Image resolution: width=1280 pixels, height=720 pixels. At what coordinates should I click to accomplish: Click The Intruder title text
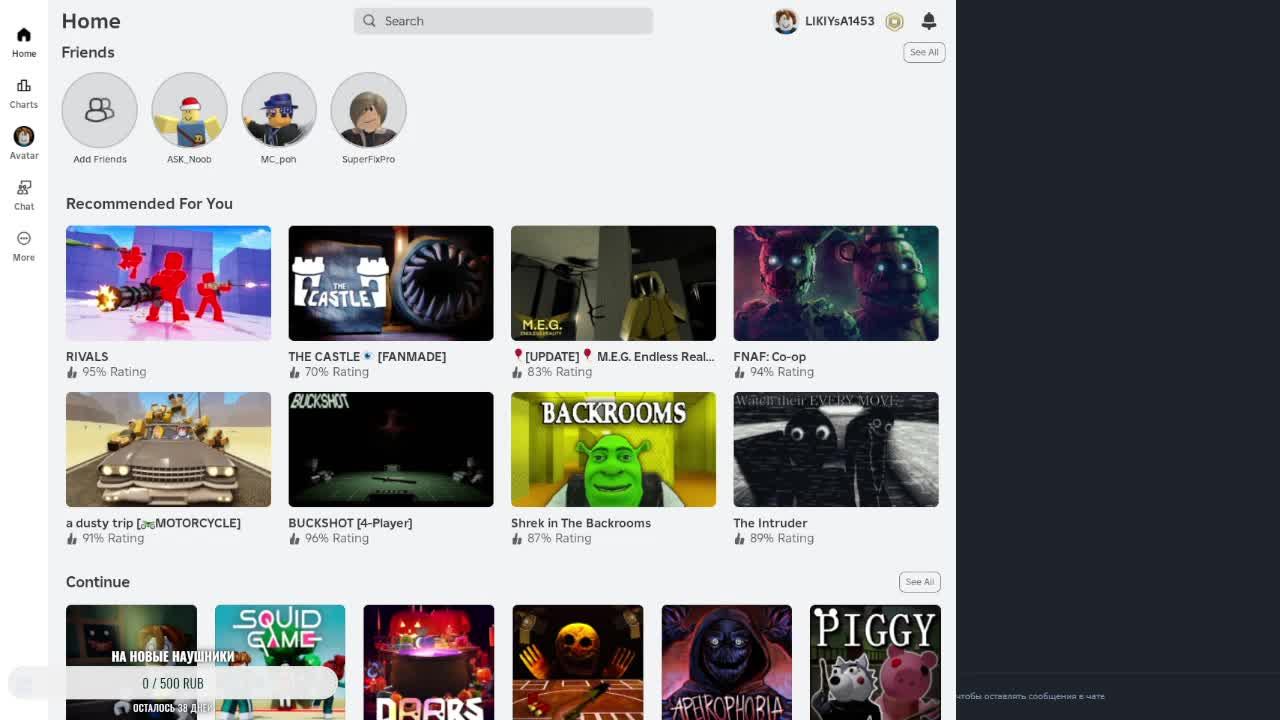tap(770, 523)
